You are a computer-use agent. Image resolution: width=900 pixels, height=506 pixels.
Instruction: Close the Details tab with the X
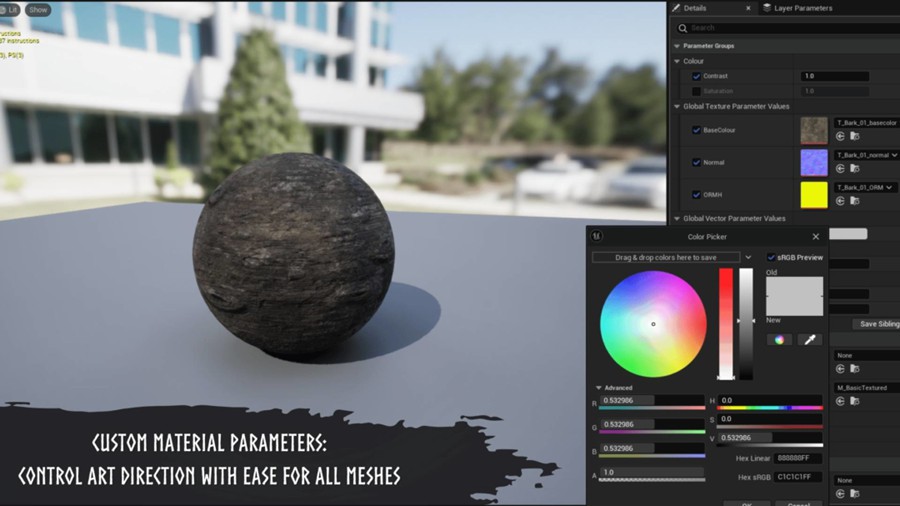[746, 8]
